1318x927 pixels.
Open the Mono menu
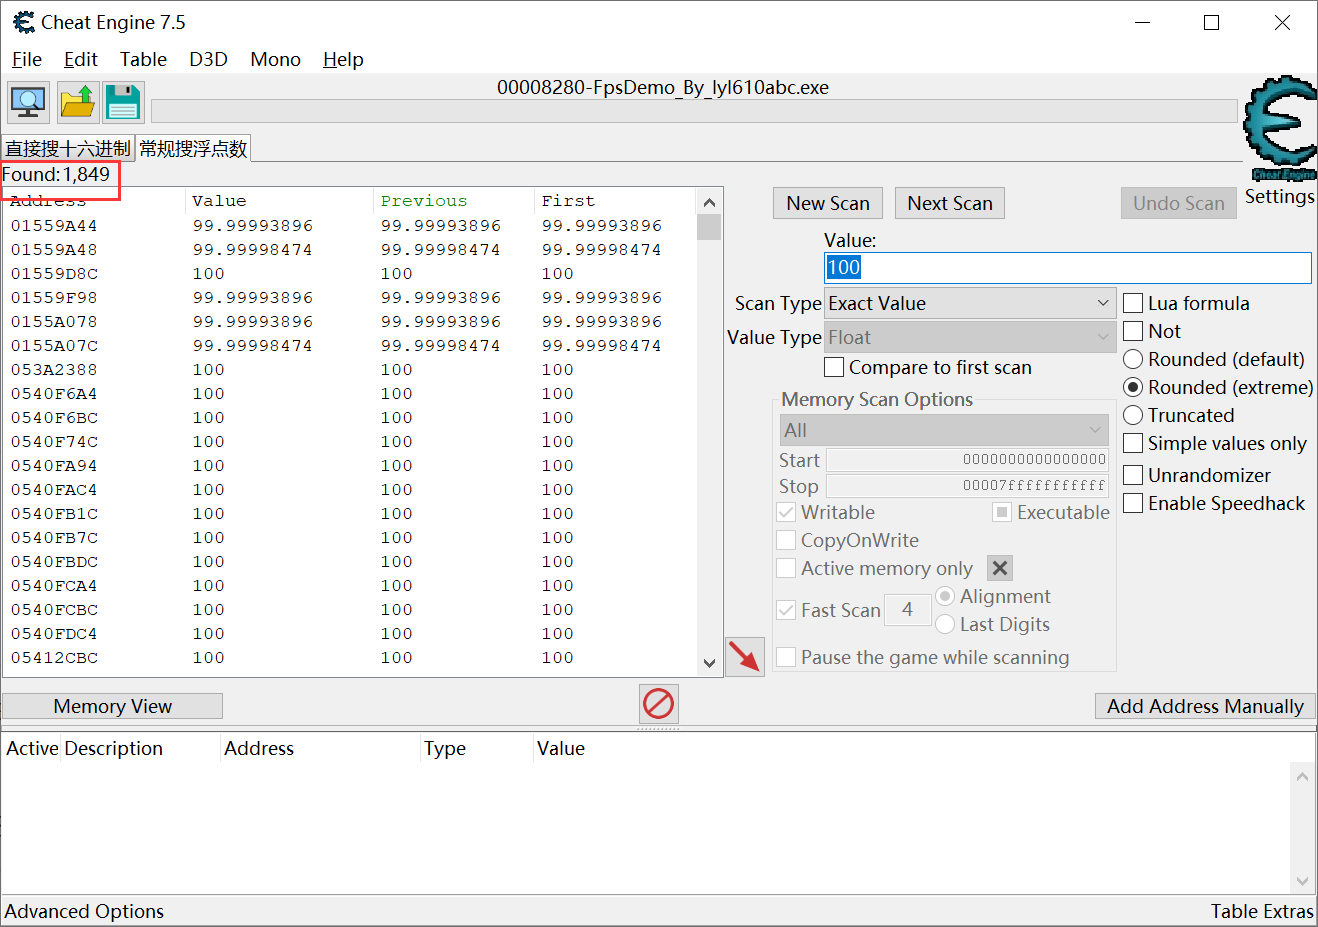[x=275, y=59]
